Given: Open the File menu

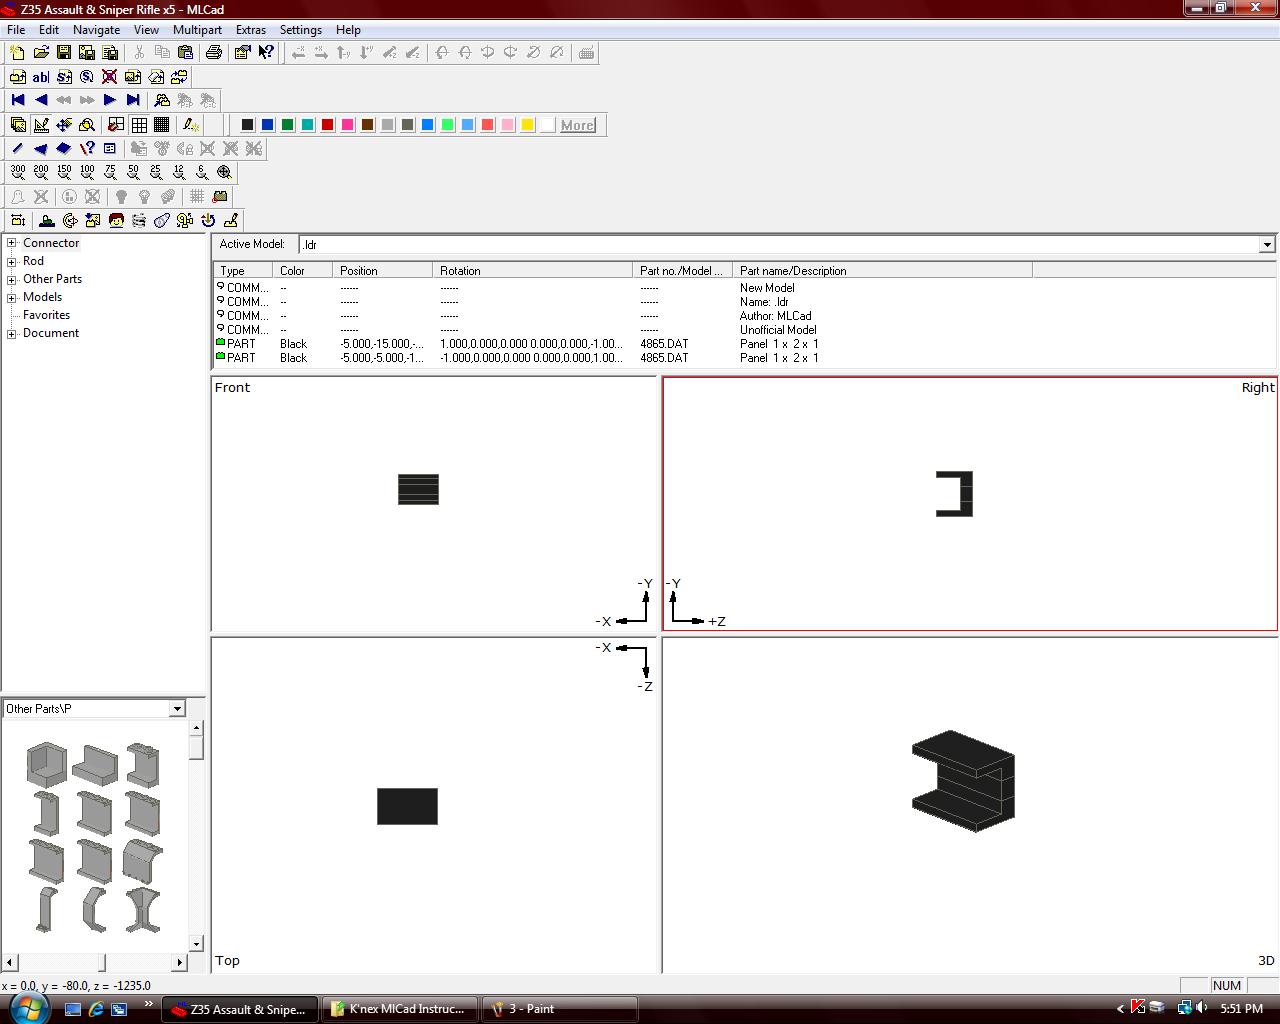Looking at the screenshot, I should tap(16, 30).
